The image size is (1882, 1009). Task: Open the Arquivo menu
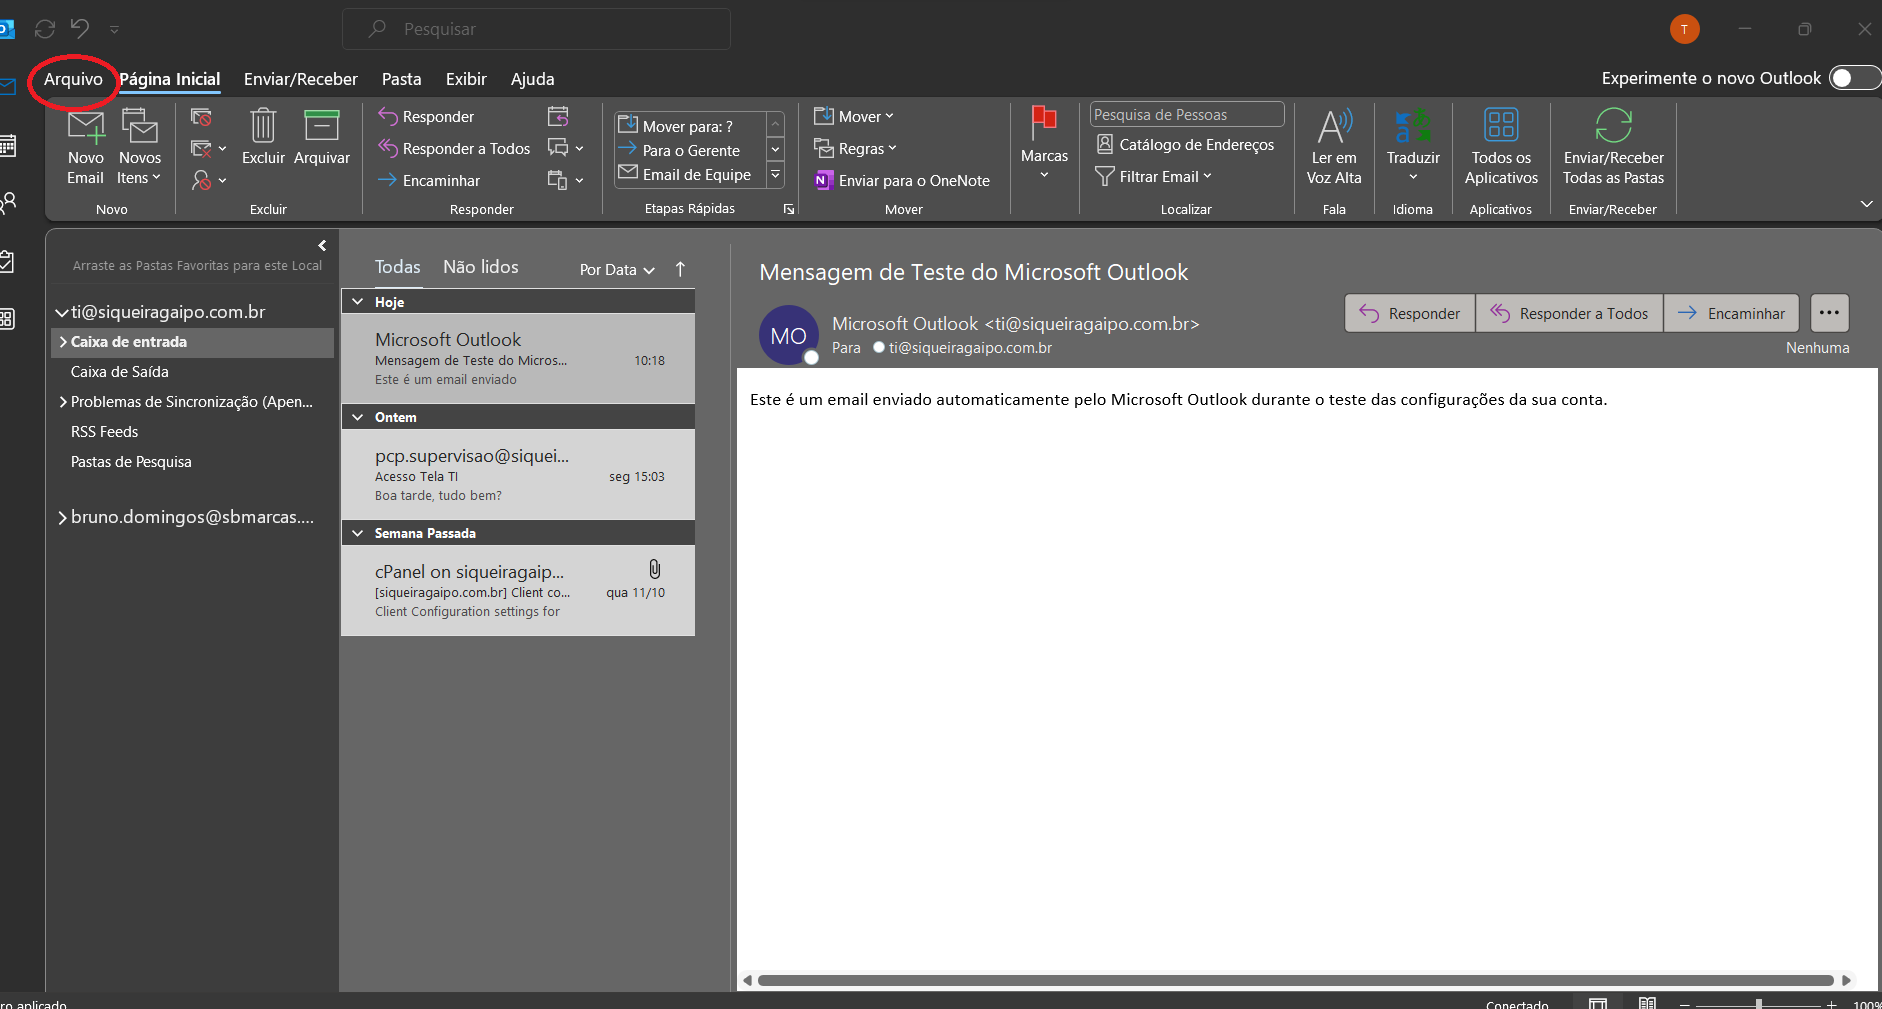click(x=73, y=79)
